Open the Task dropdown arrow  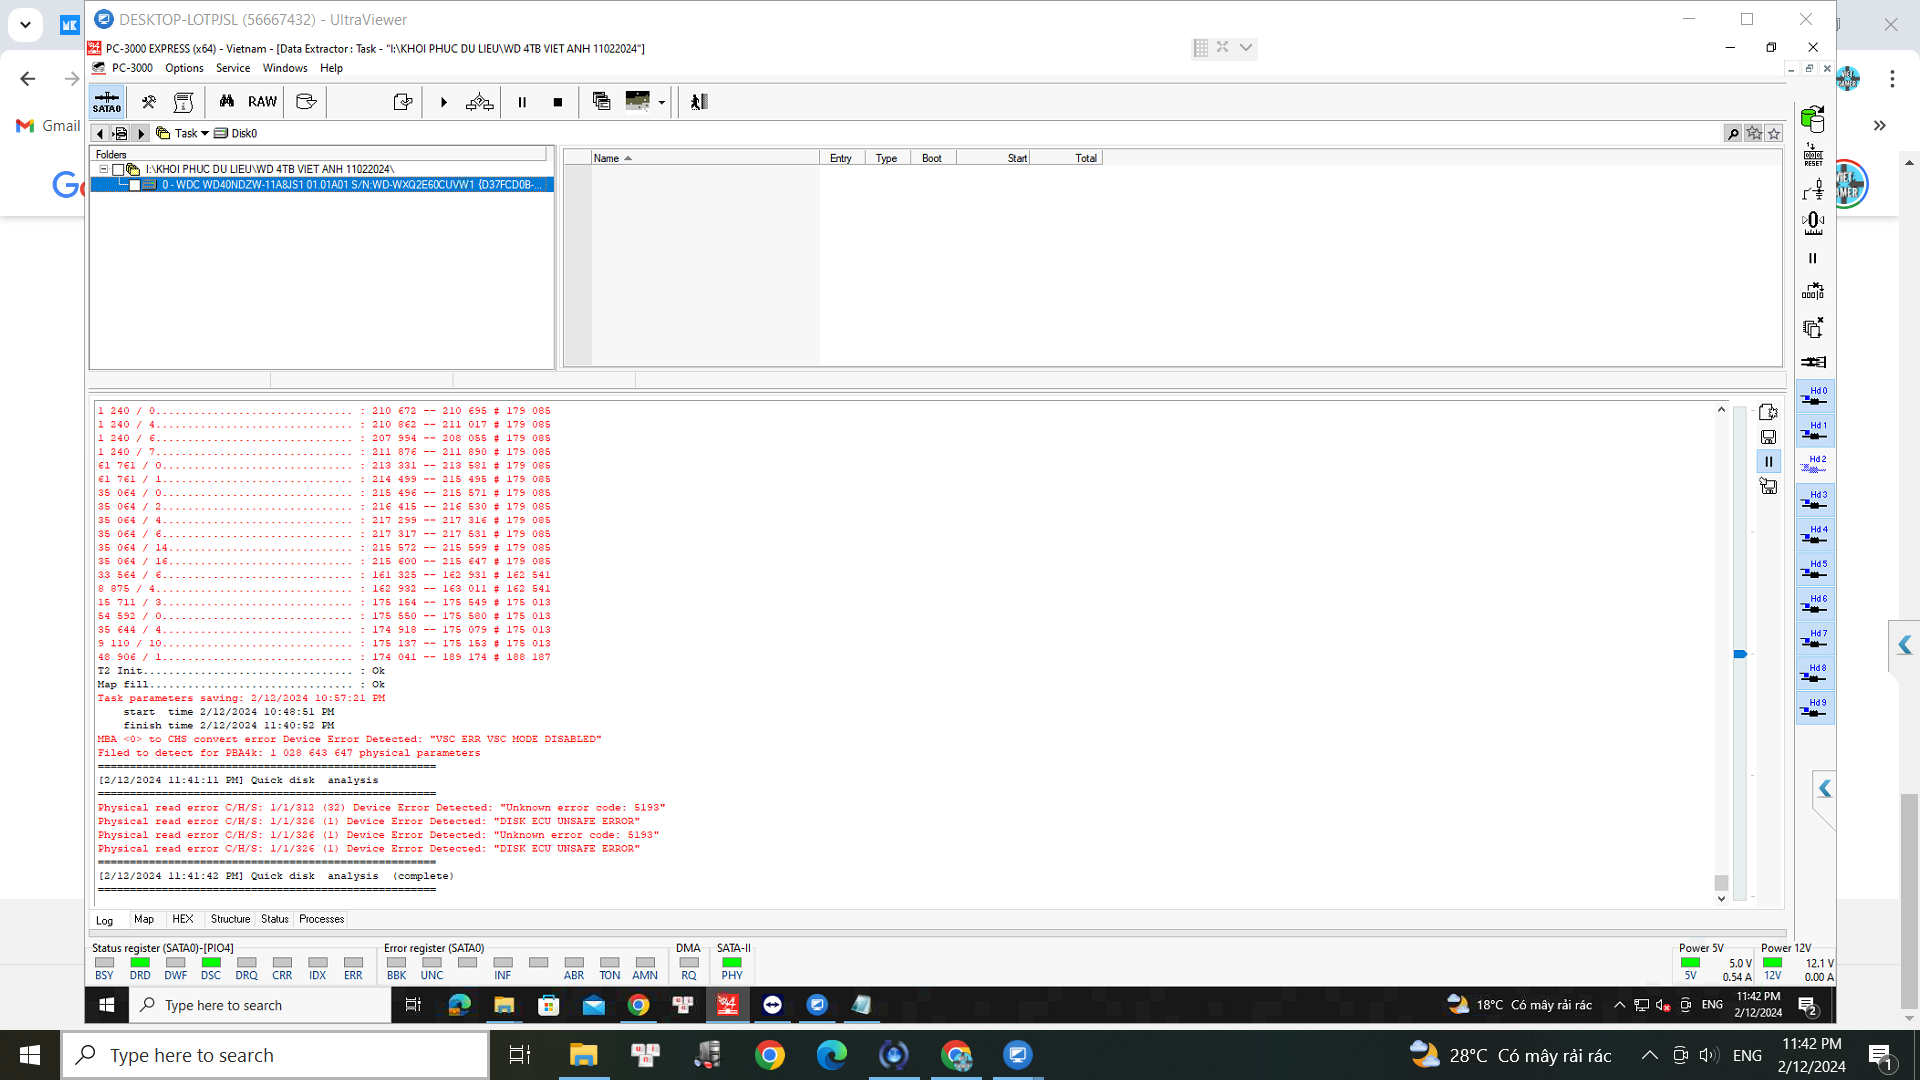pos(205,134)
